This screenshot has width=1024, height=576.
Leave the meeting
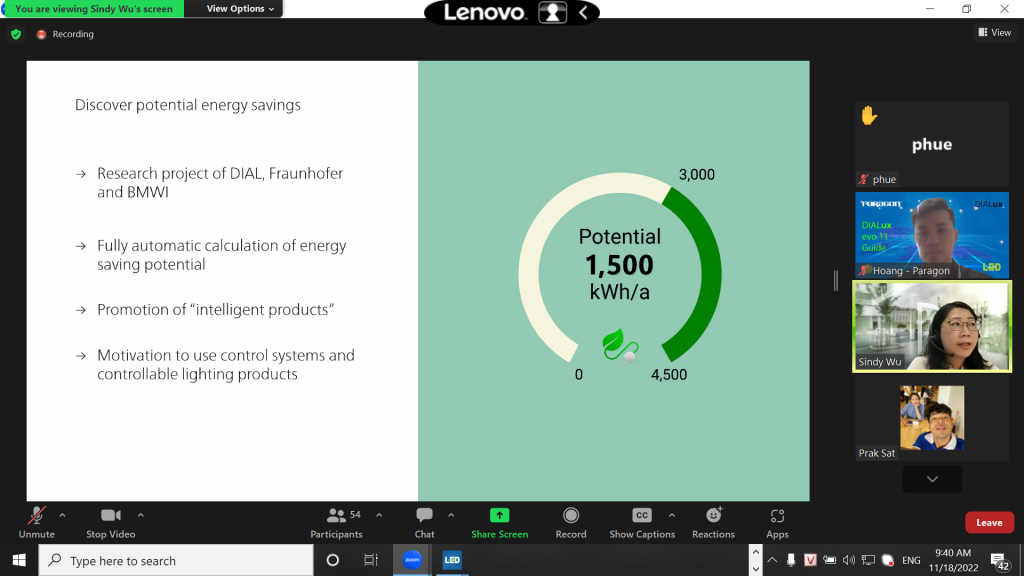(989, 522)
